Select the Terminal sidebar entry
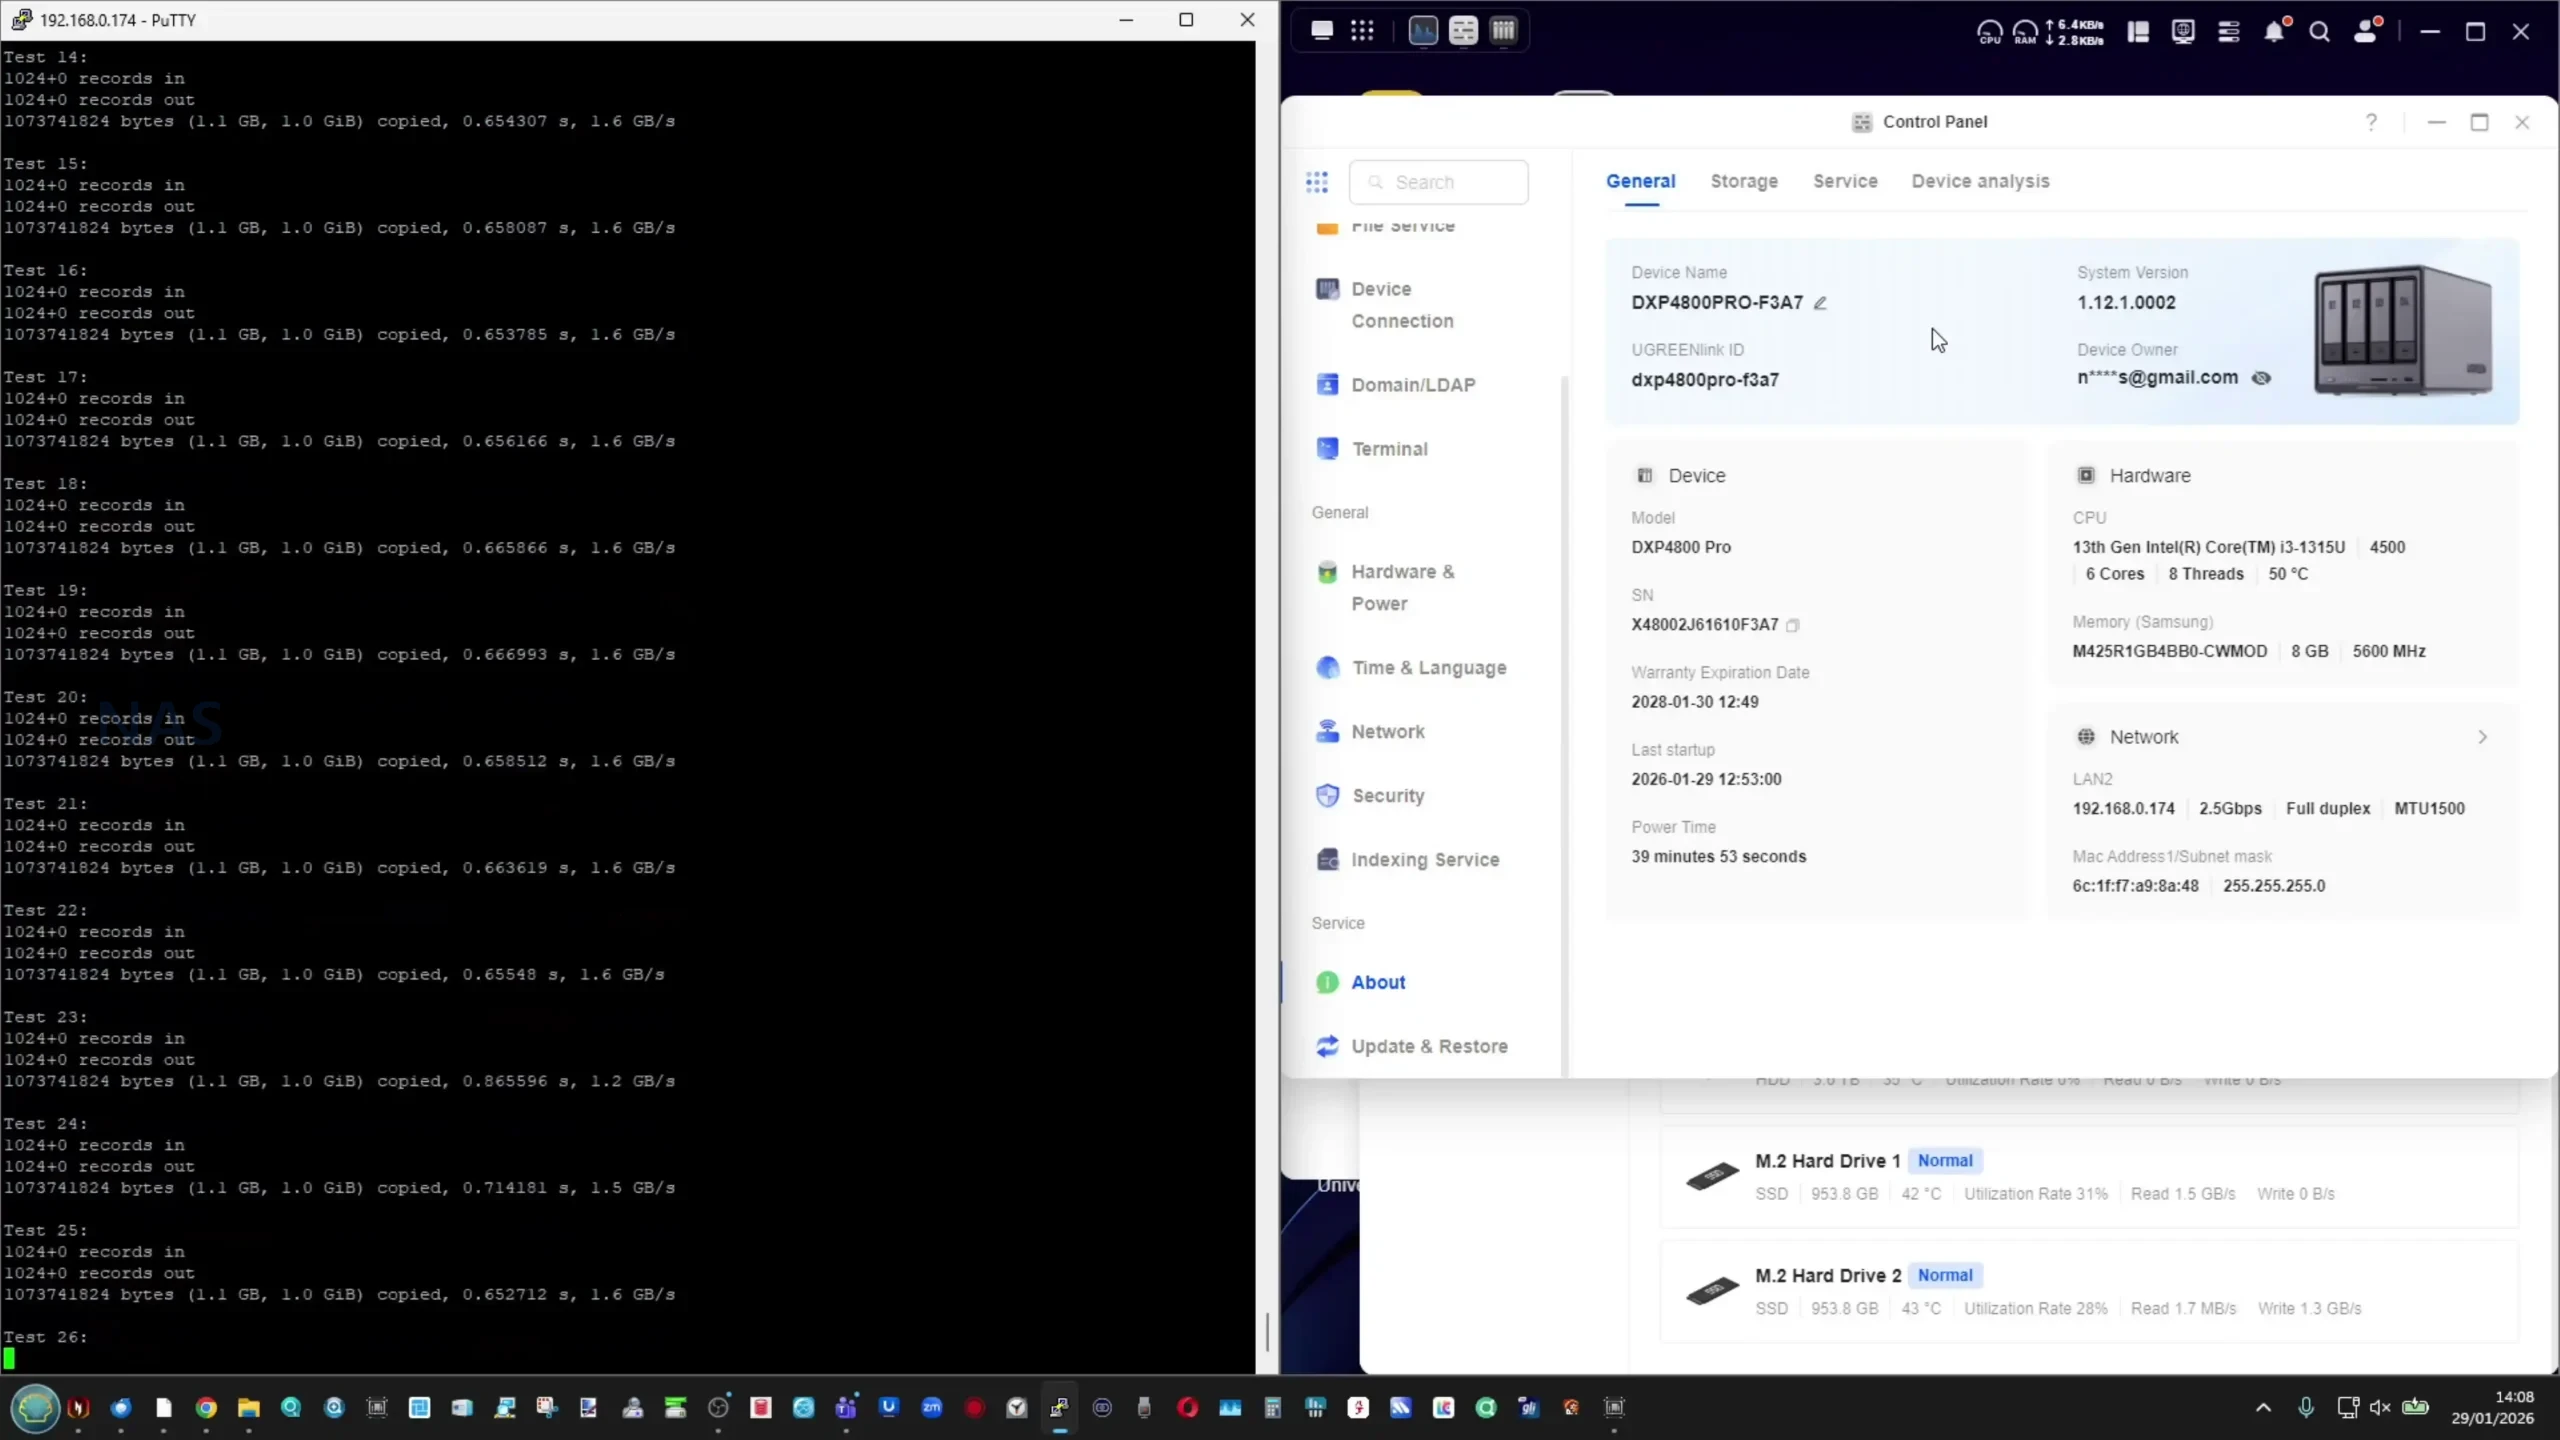 tap(1389, 449)
